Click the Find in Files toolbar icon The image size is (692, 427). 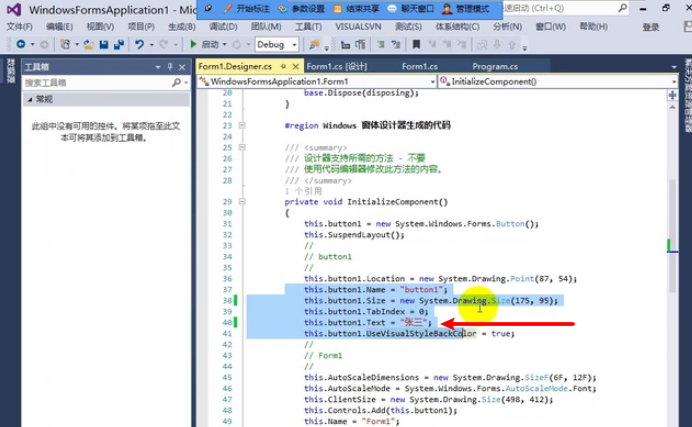pyautogui.click(x=314, y=44)
